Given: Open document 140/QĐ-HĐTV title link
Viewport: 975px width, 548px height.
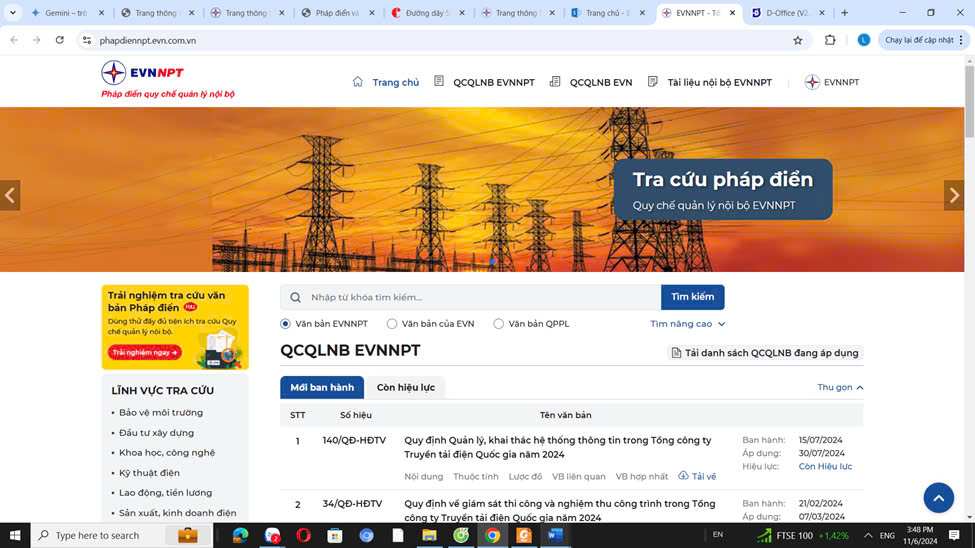Looking at the screenshot, I should [558, 447].
